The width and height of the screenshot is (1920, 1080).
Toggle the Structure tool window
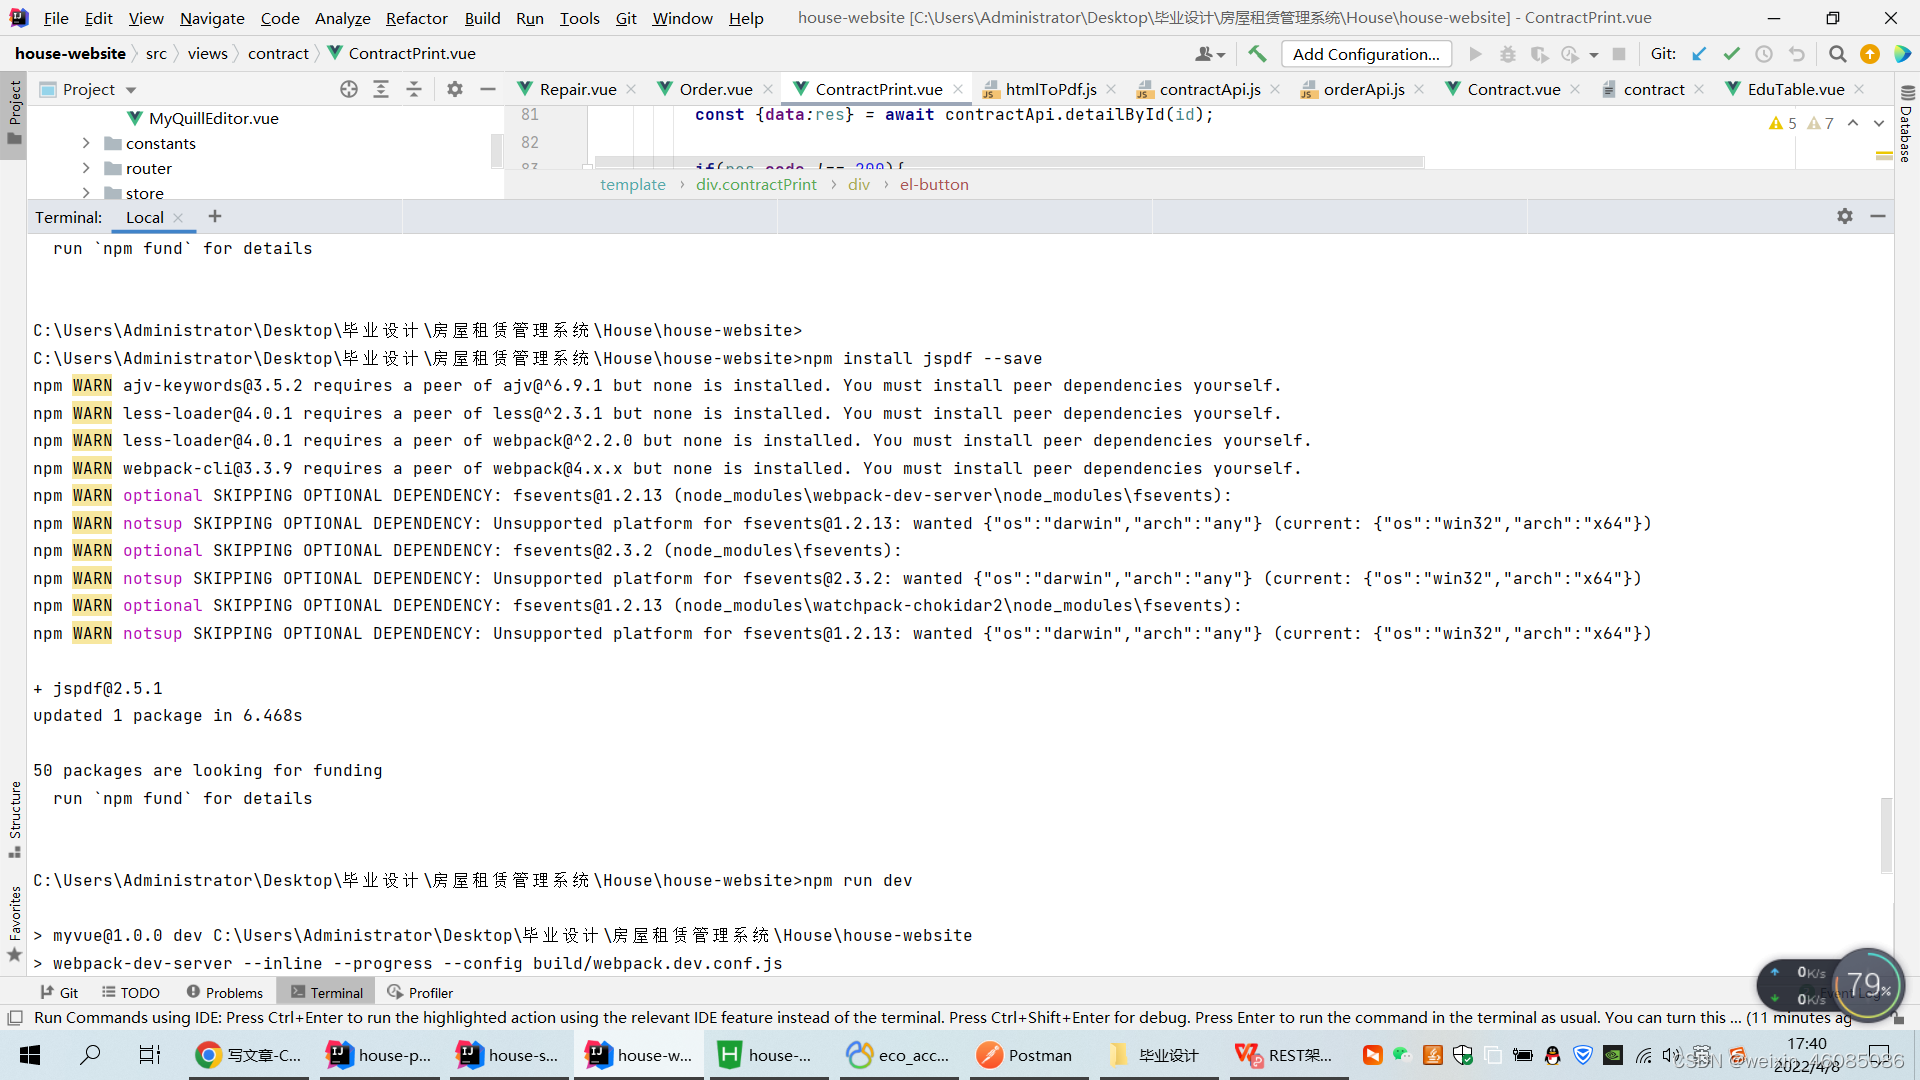(15, 818)
